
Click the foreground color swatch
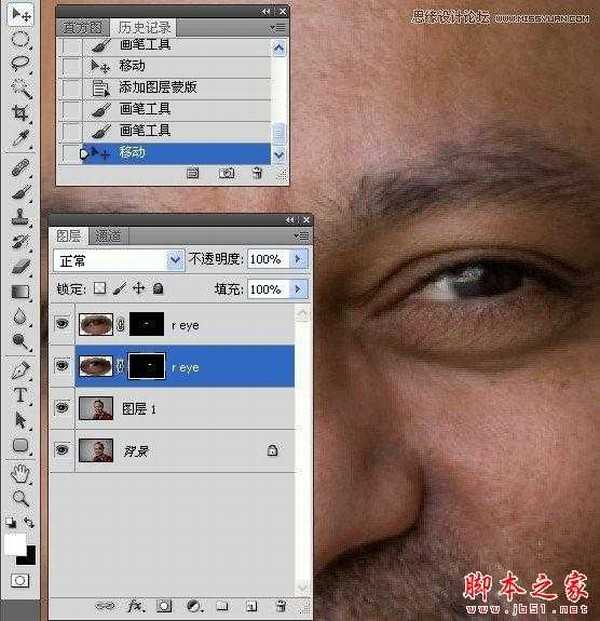point(15,544)
